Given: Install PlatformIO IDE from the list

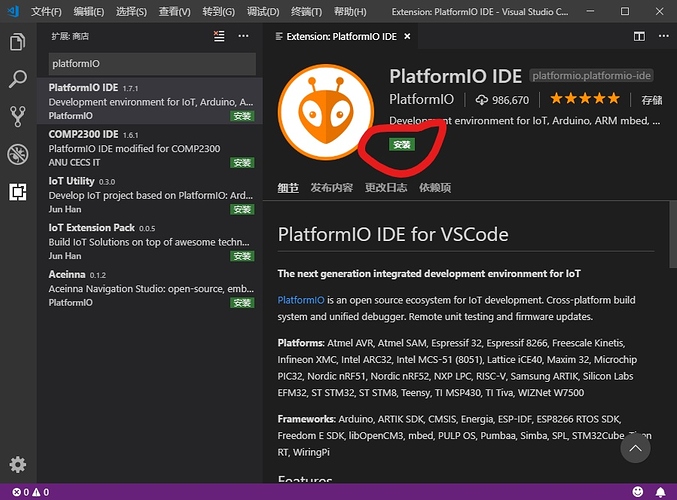Looking at the screenshot, I should tap(242, 116).
